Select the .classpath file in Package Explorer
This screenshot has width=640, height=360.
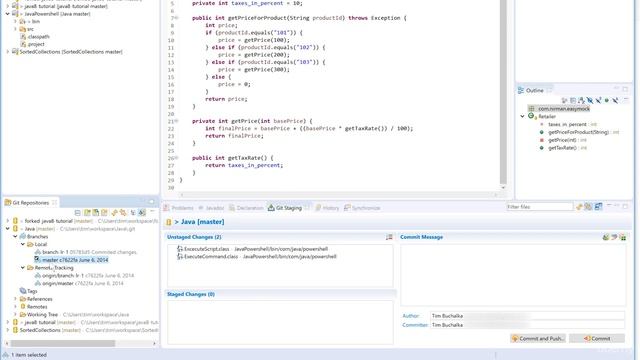(35, 36)
